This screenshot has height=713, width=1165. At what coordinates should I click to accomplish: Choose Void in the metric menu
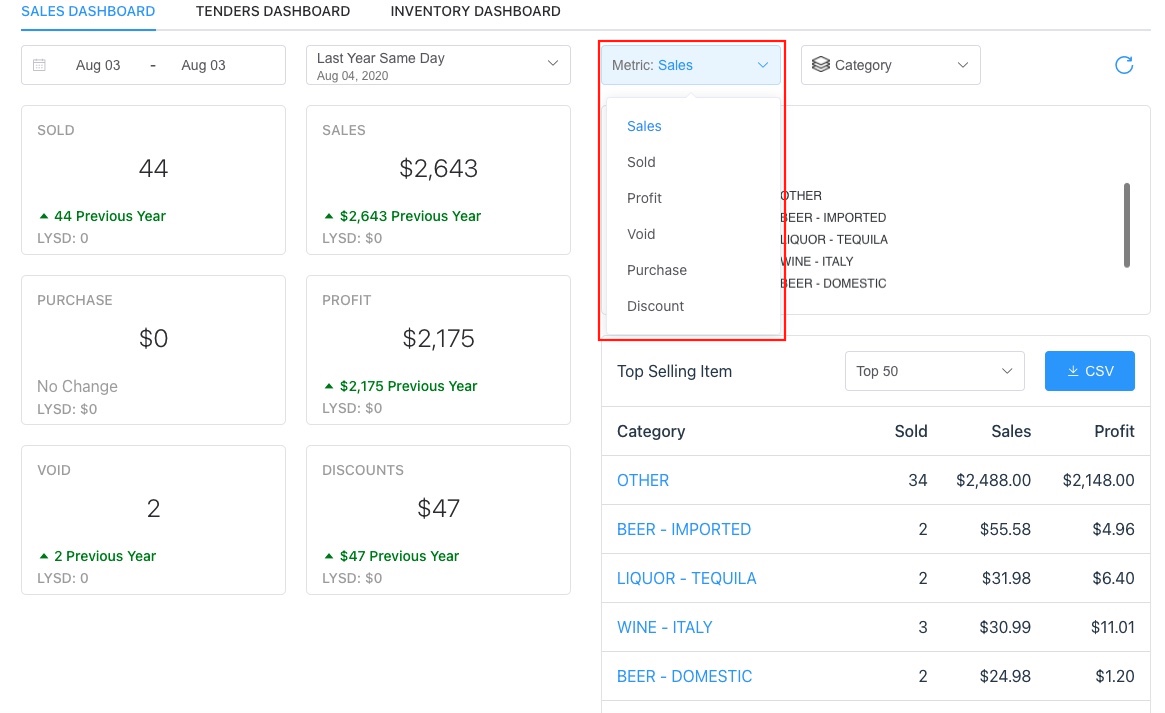pyautogui.click(x=641, y=234)
